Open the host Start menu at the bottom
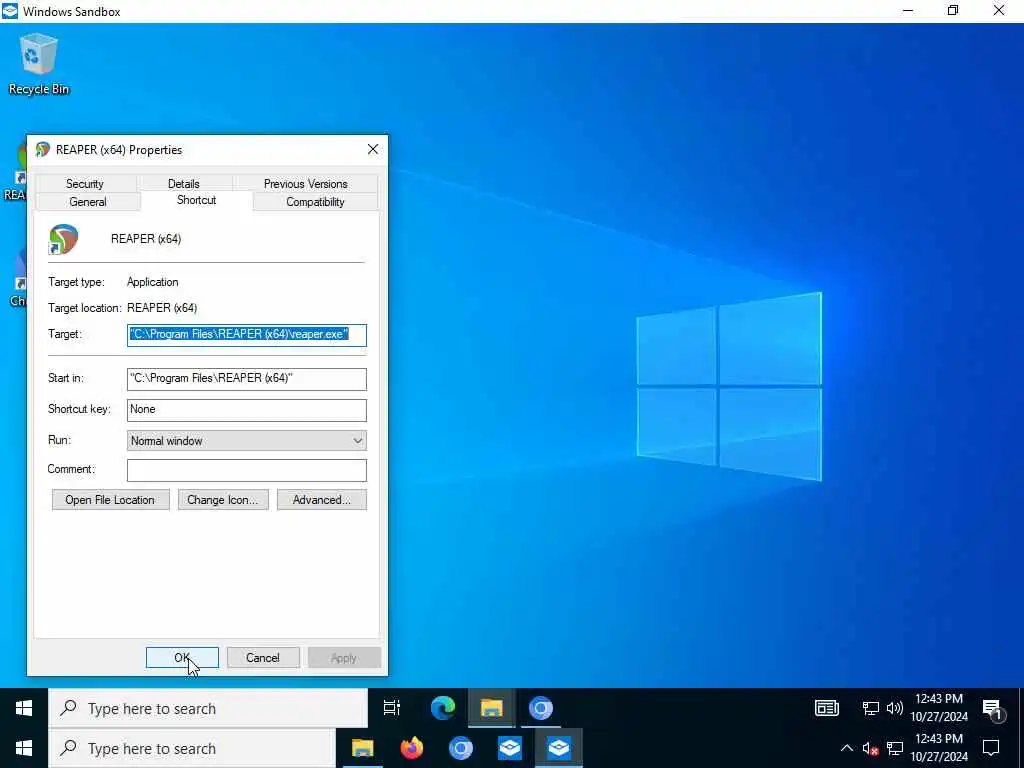 [24, 748]
